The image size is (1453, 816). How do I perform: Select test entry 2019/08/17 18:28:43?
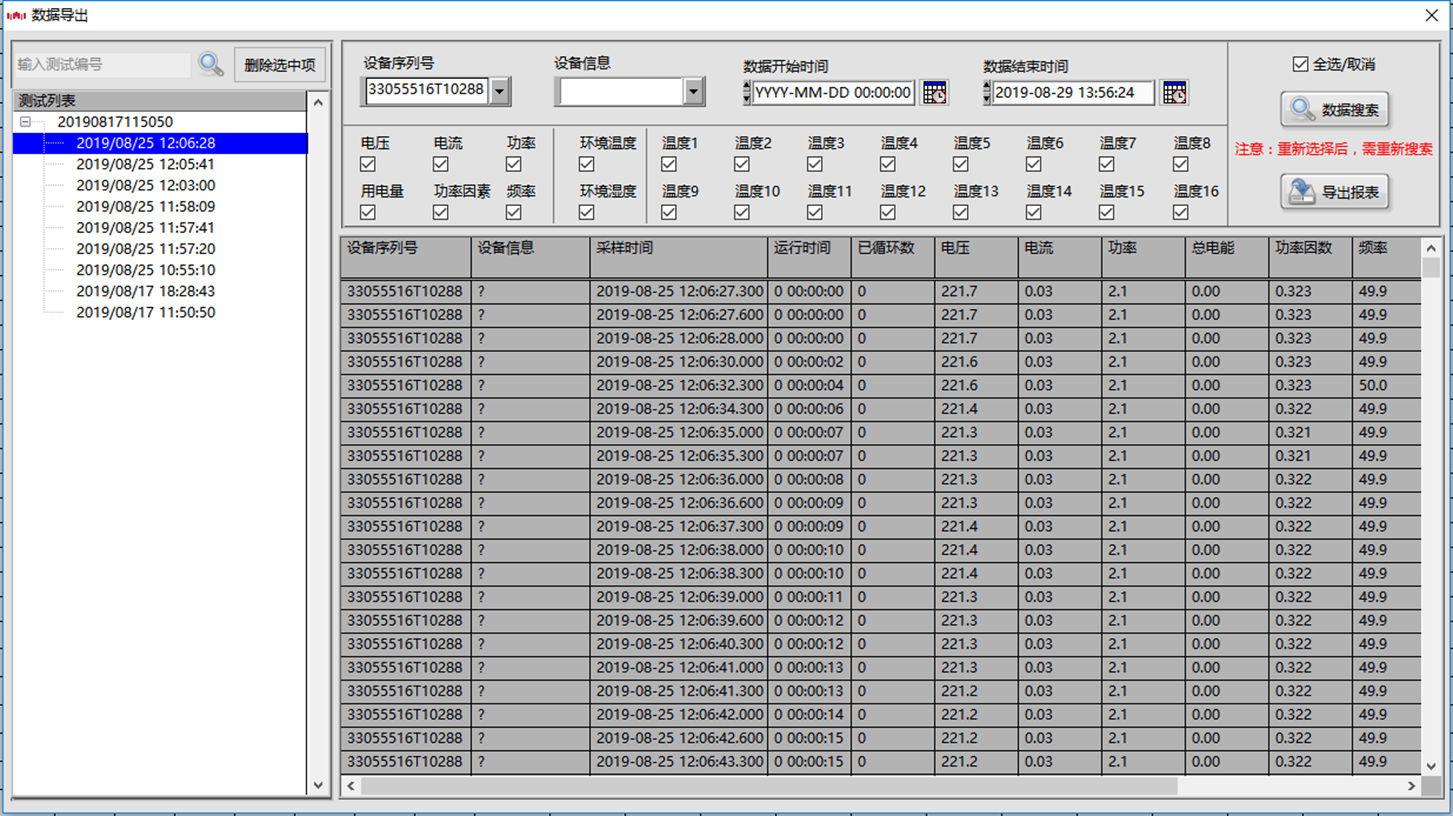(x=145, y=291)
